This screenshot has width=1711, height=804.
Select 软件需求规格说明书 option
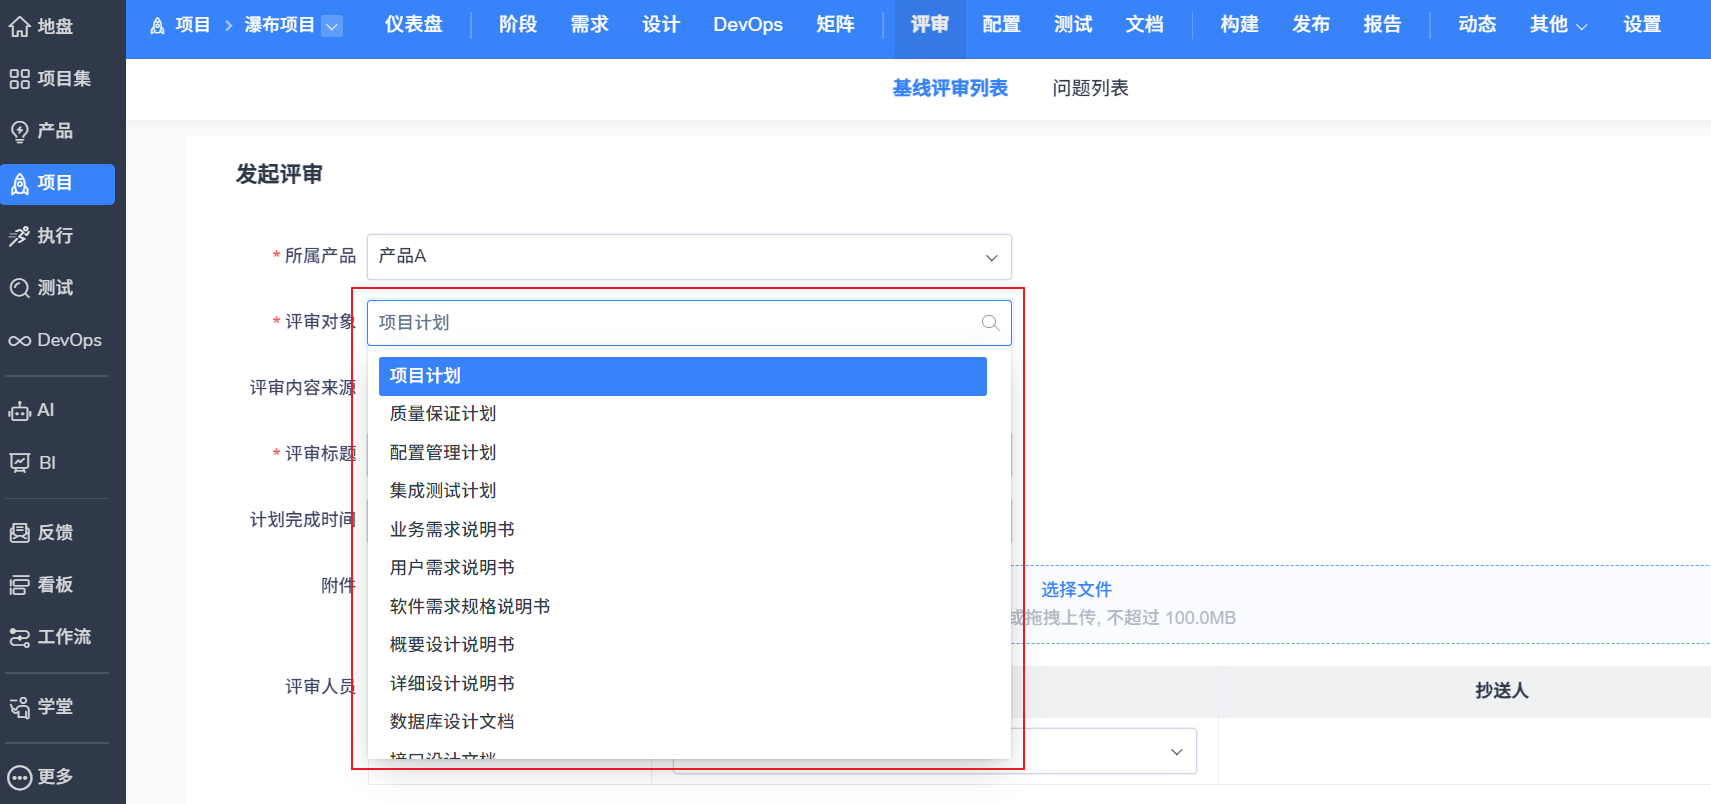683,607
